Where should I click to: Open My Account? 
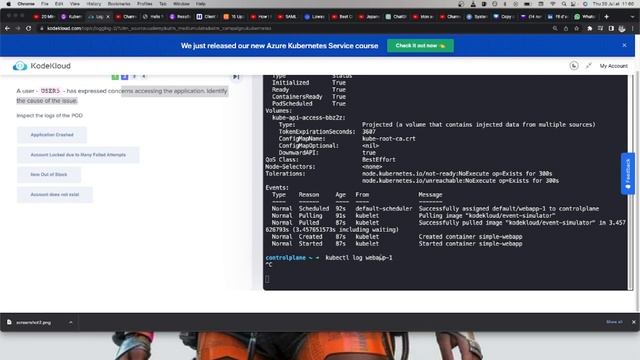[x=613, y=66]
